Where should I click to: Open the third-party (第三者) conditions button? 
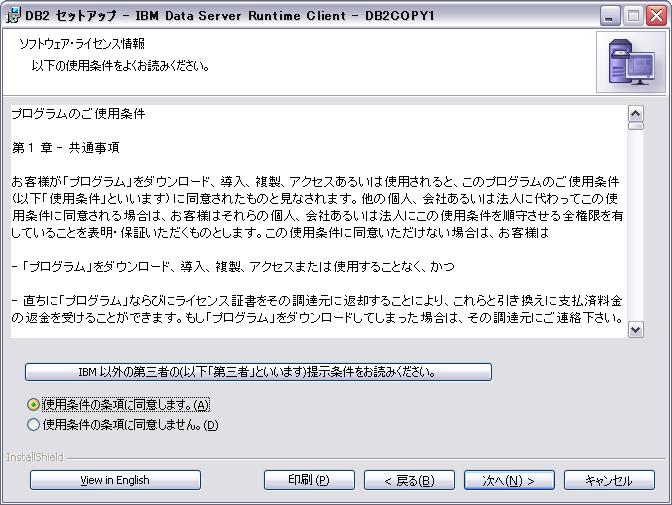(258, 372)
